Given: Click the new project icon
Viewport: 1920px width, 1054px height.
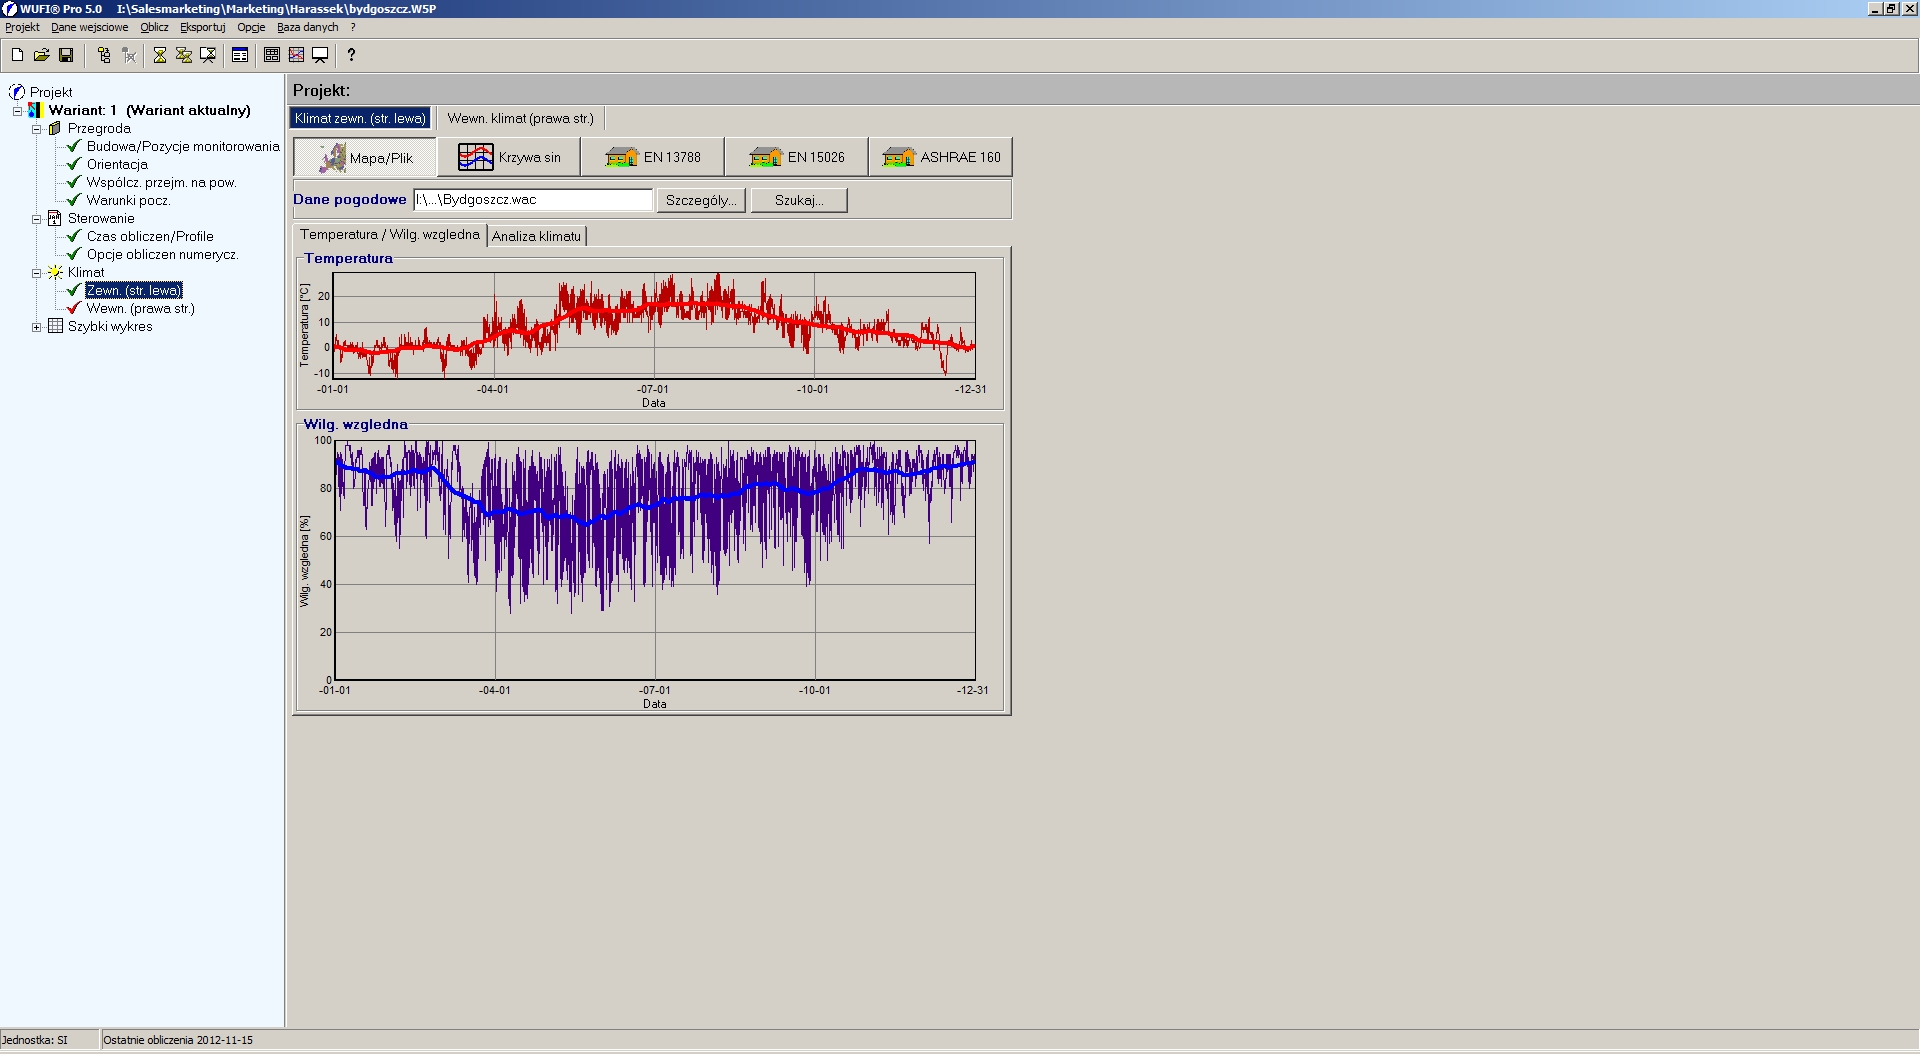Looking at the screenshot, I should click(17, 55).
